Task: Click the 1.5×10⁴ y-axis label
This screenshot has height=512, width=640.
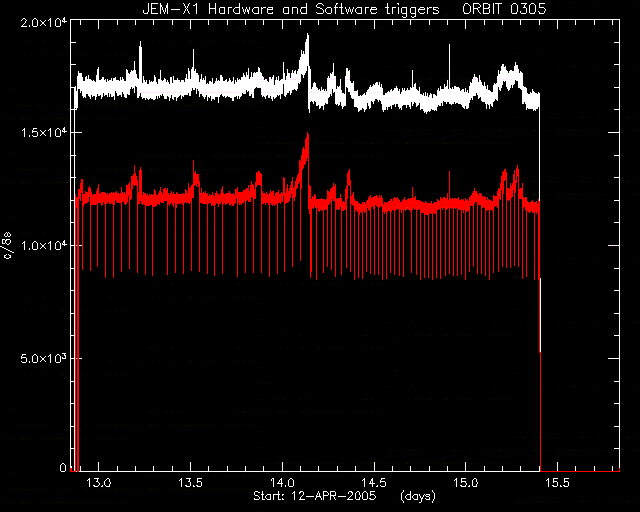Action: point(44,133)
